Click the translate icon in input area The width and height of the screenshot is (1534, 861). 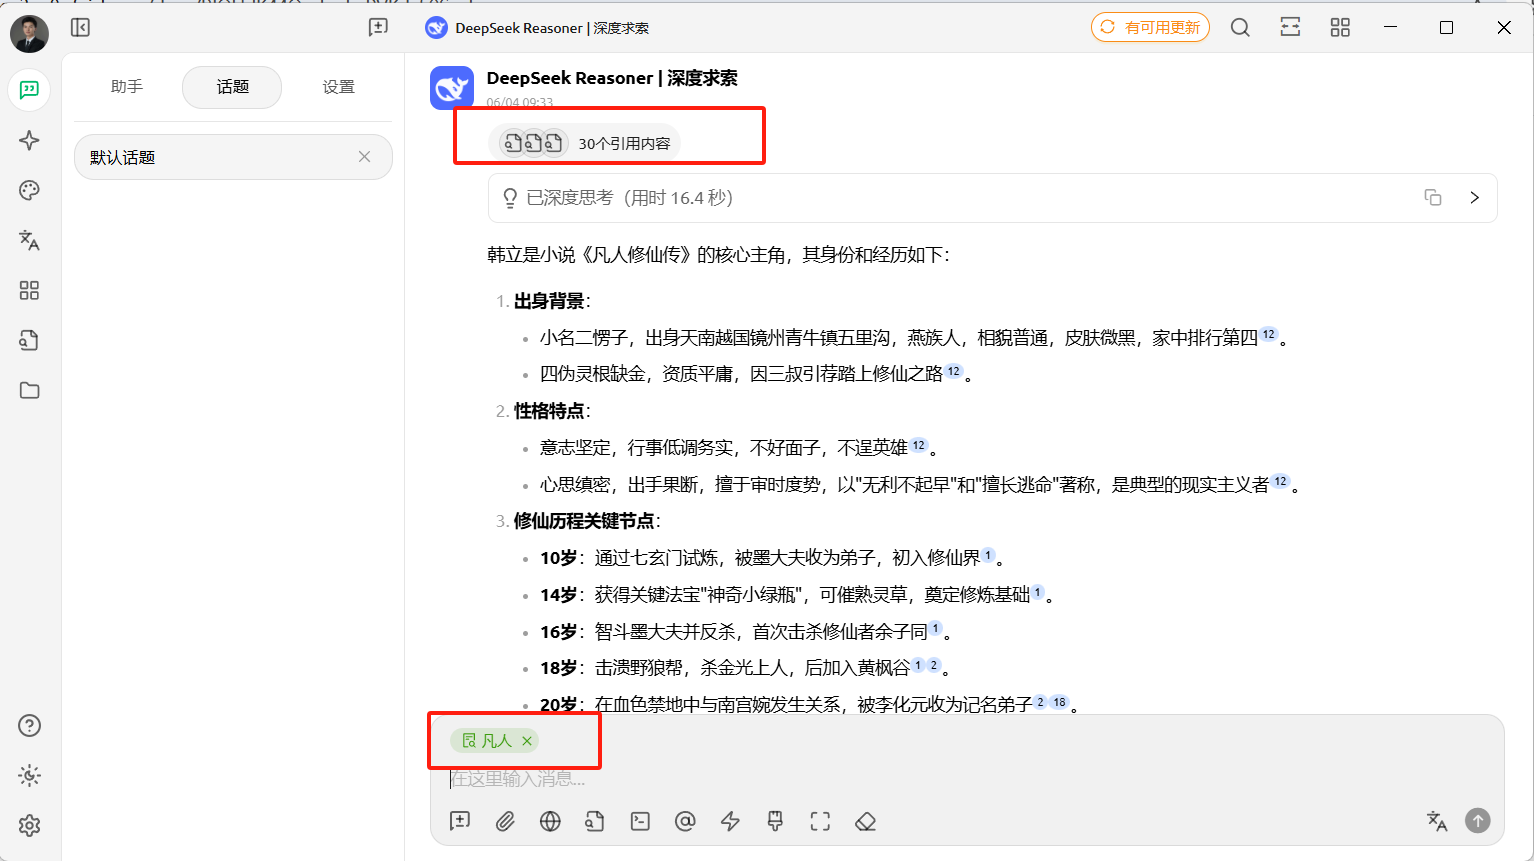pos(1437,821)
